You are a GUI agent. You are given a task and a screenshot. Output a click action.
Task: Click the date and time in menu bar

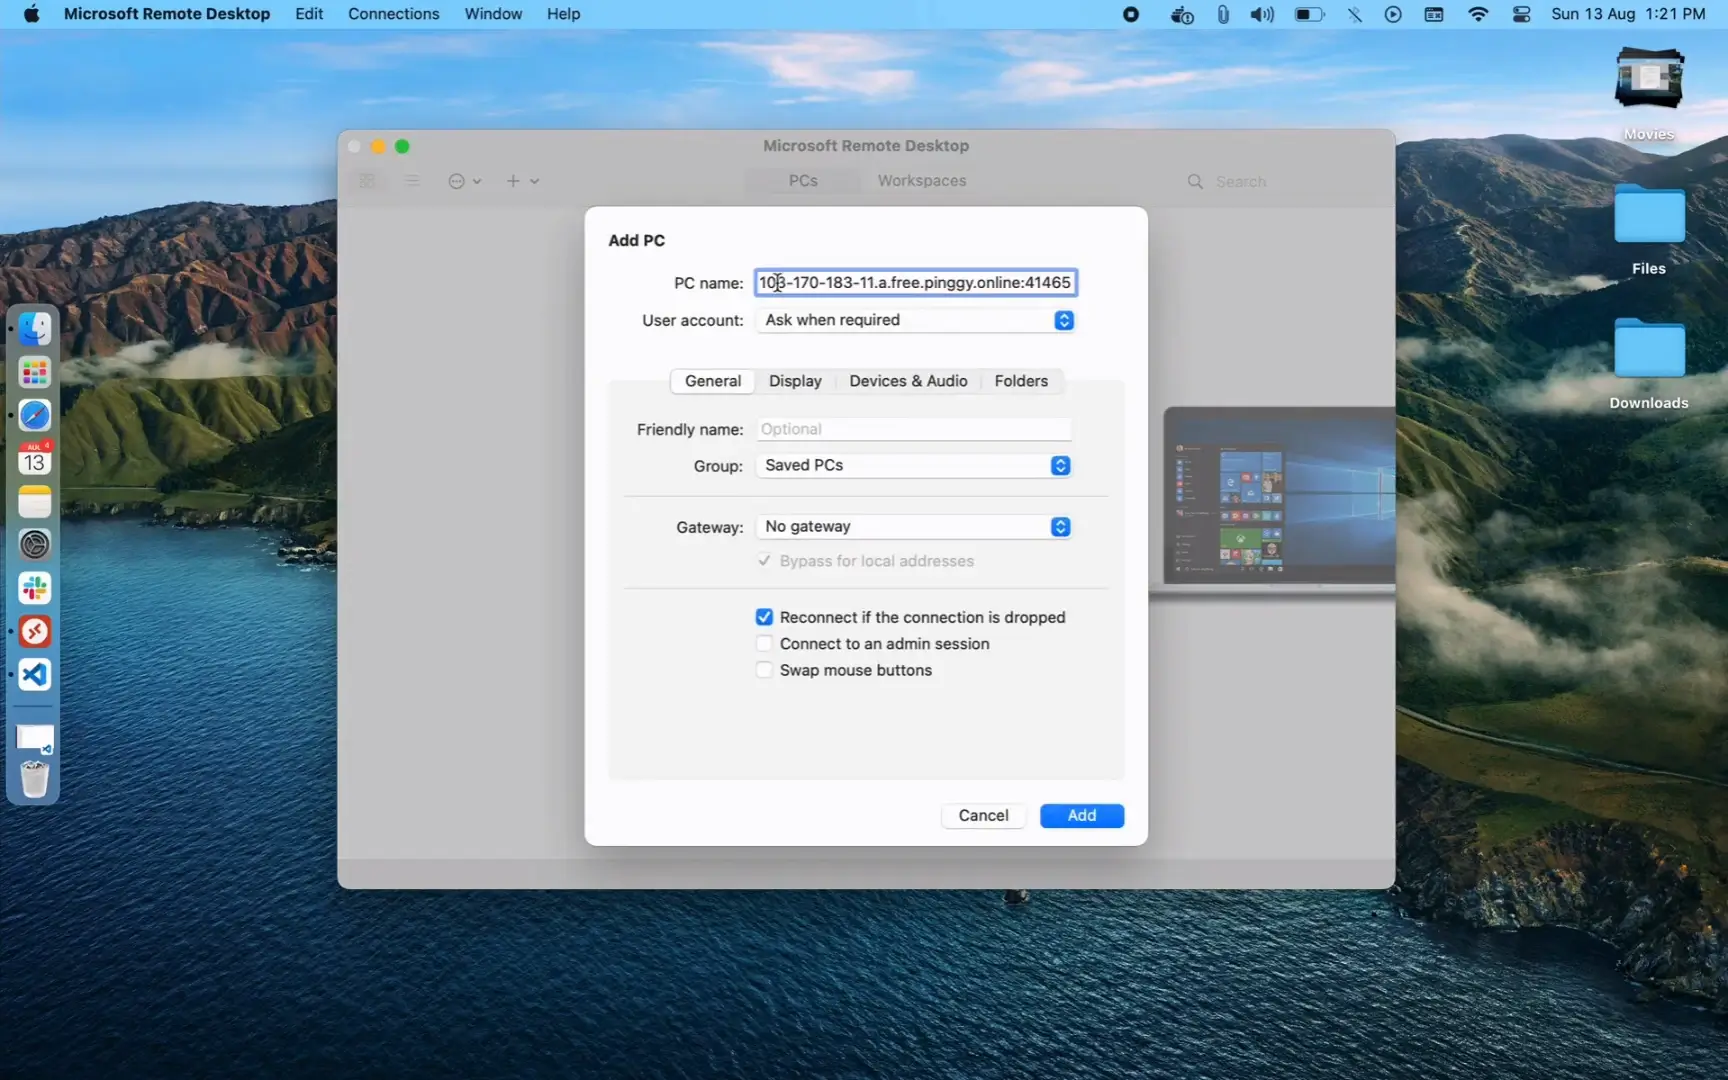(1628, 14)
